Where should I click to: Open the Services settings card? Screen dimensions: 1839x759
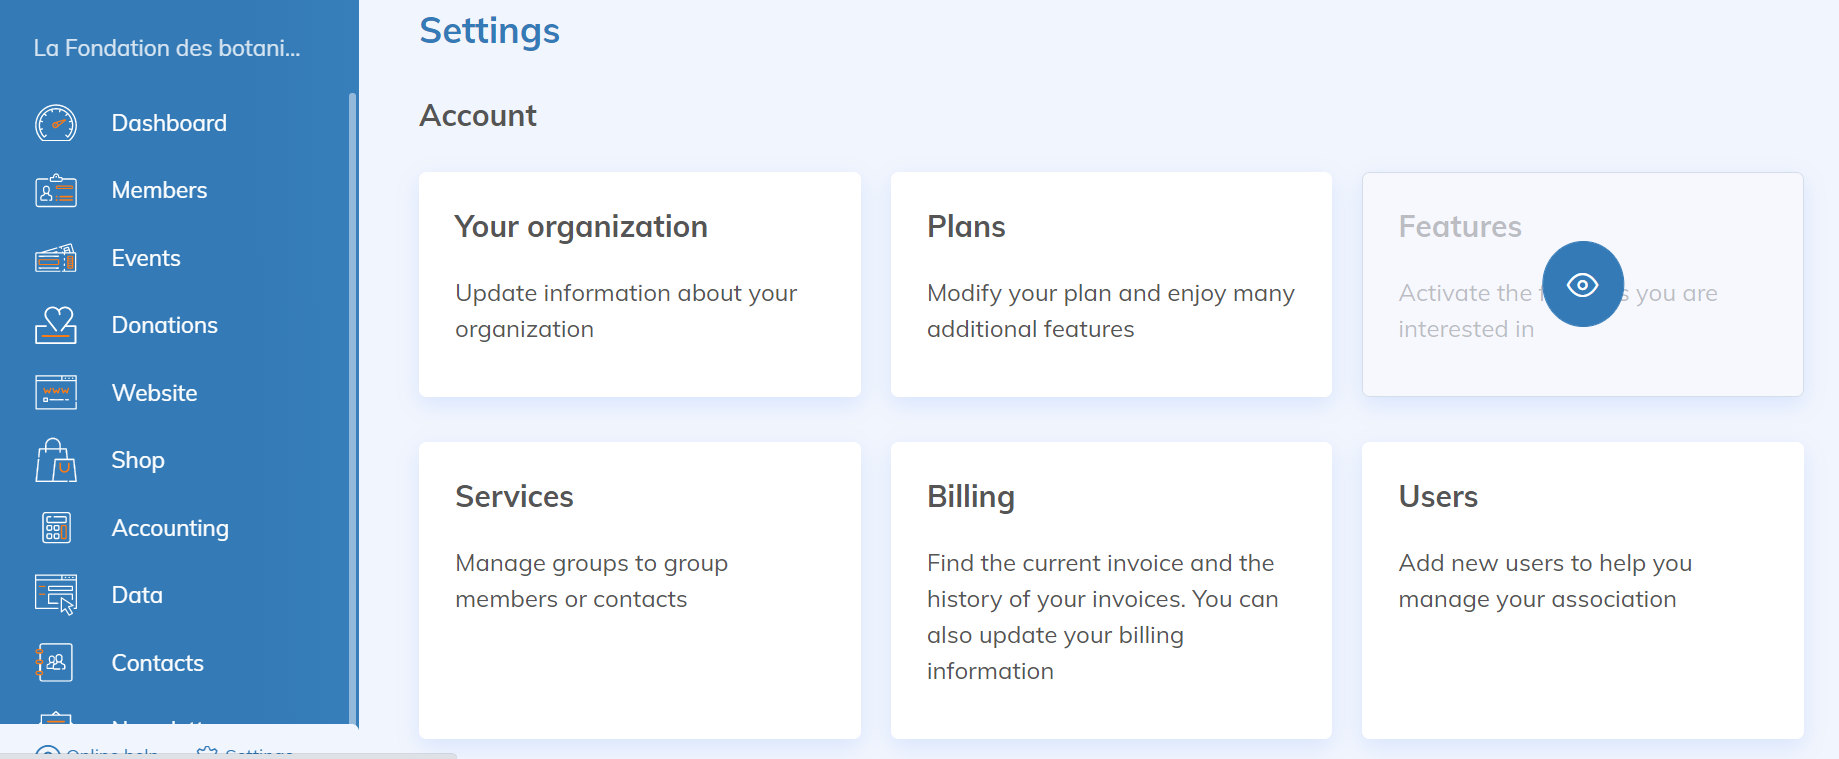point(639,590)
